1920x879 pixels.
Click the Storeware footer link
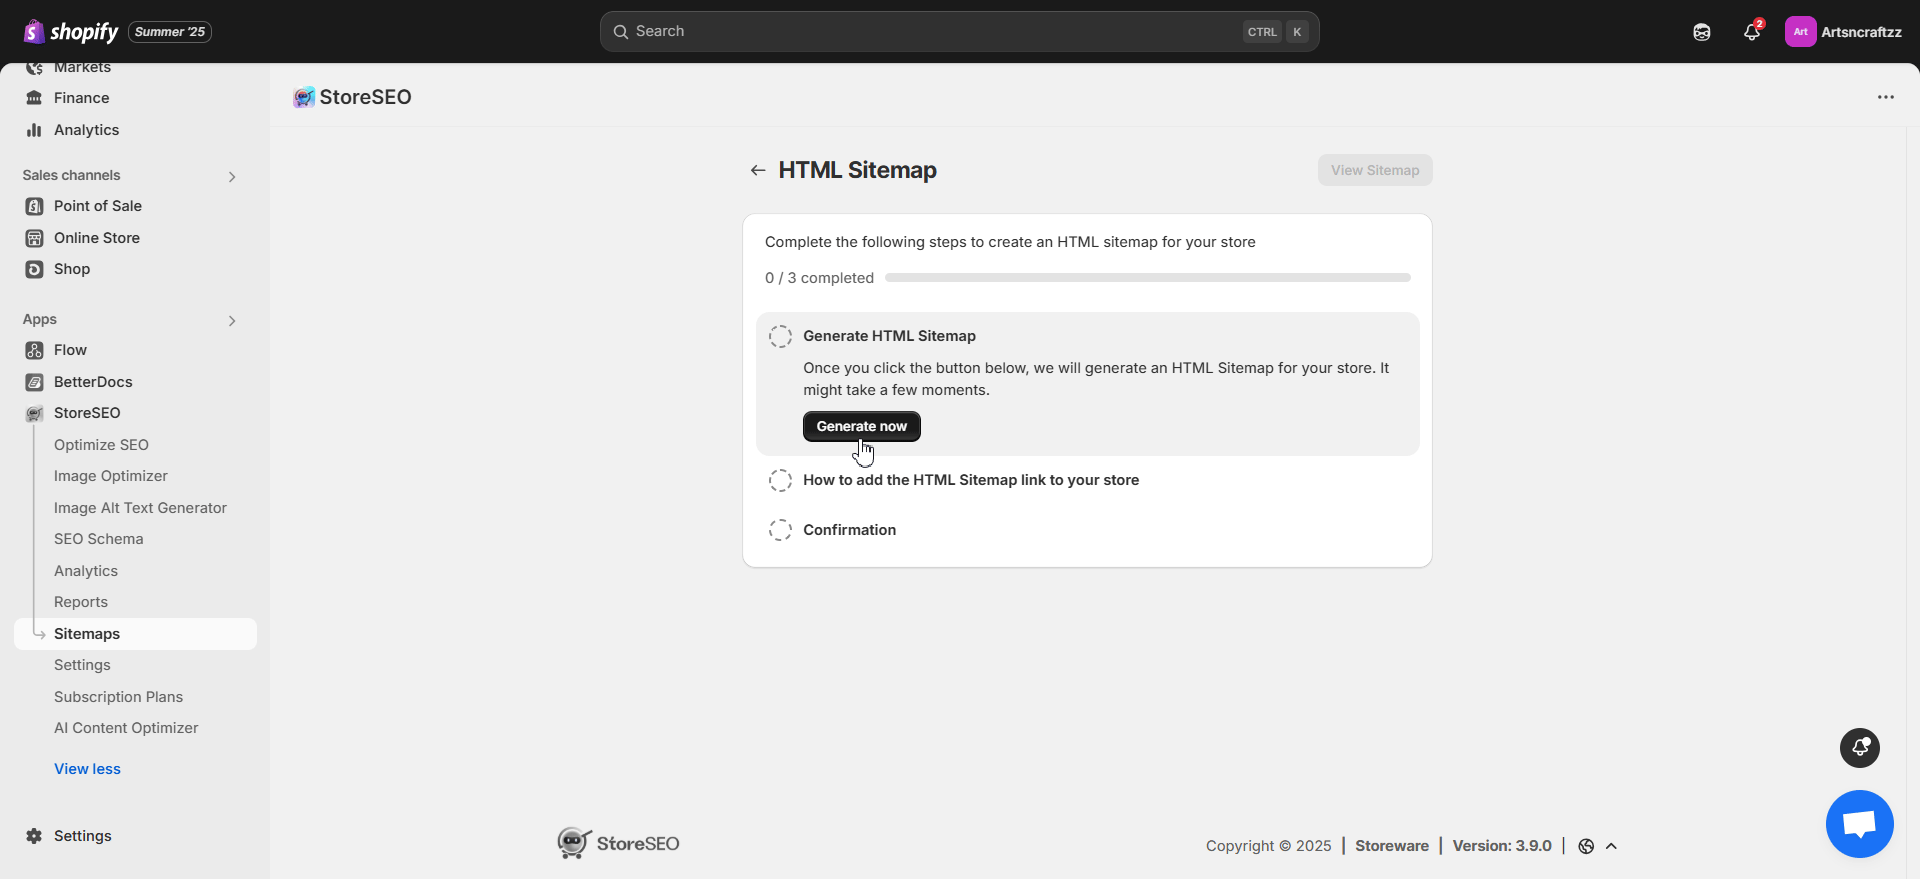pyautogui.click(x=1392, y=846)
